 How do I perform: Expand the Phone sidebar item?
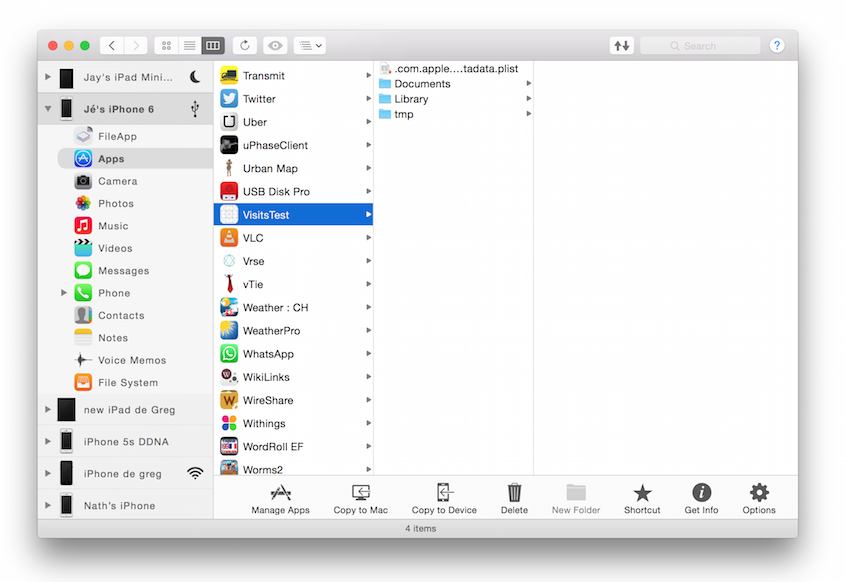(x=64, y=293)
